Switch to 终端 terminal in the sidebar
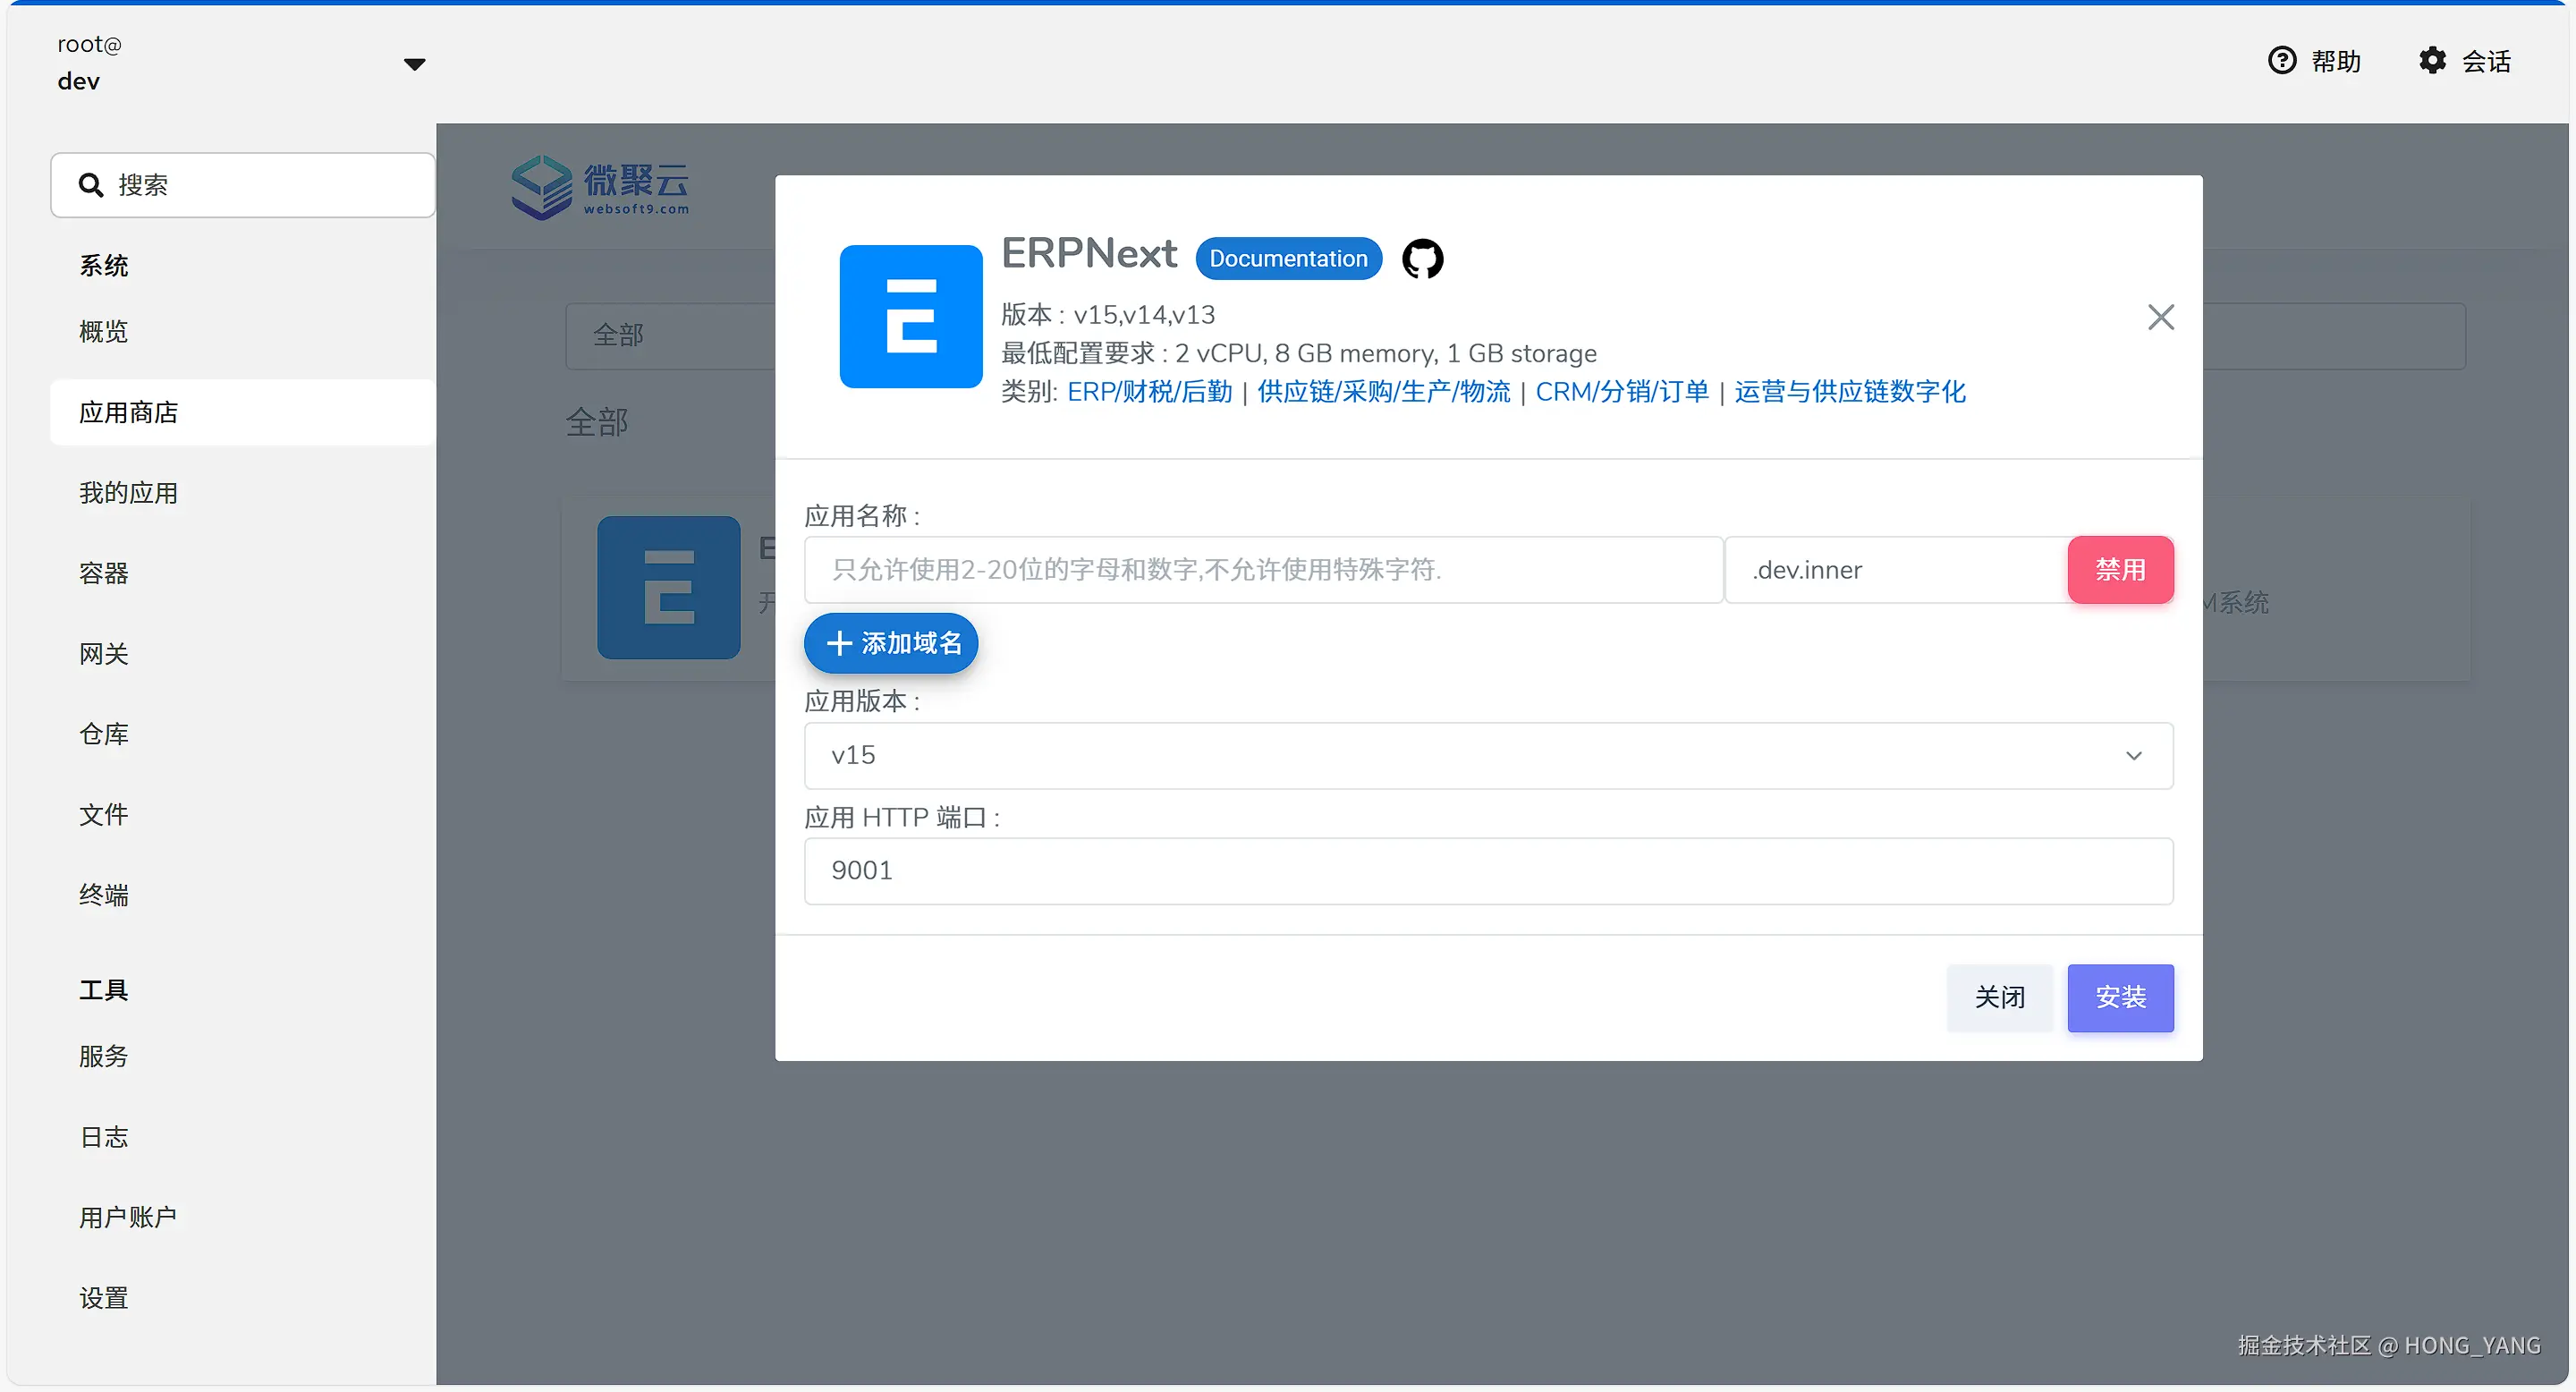Image resolution: width=2576 pixels, height=1392 pixels. (x=103, y=895)
